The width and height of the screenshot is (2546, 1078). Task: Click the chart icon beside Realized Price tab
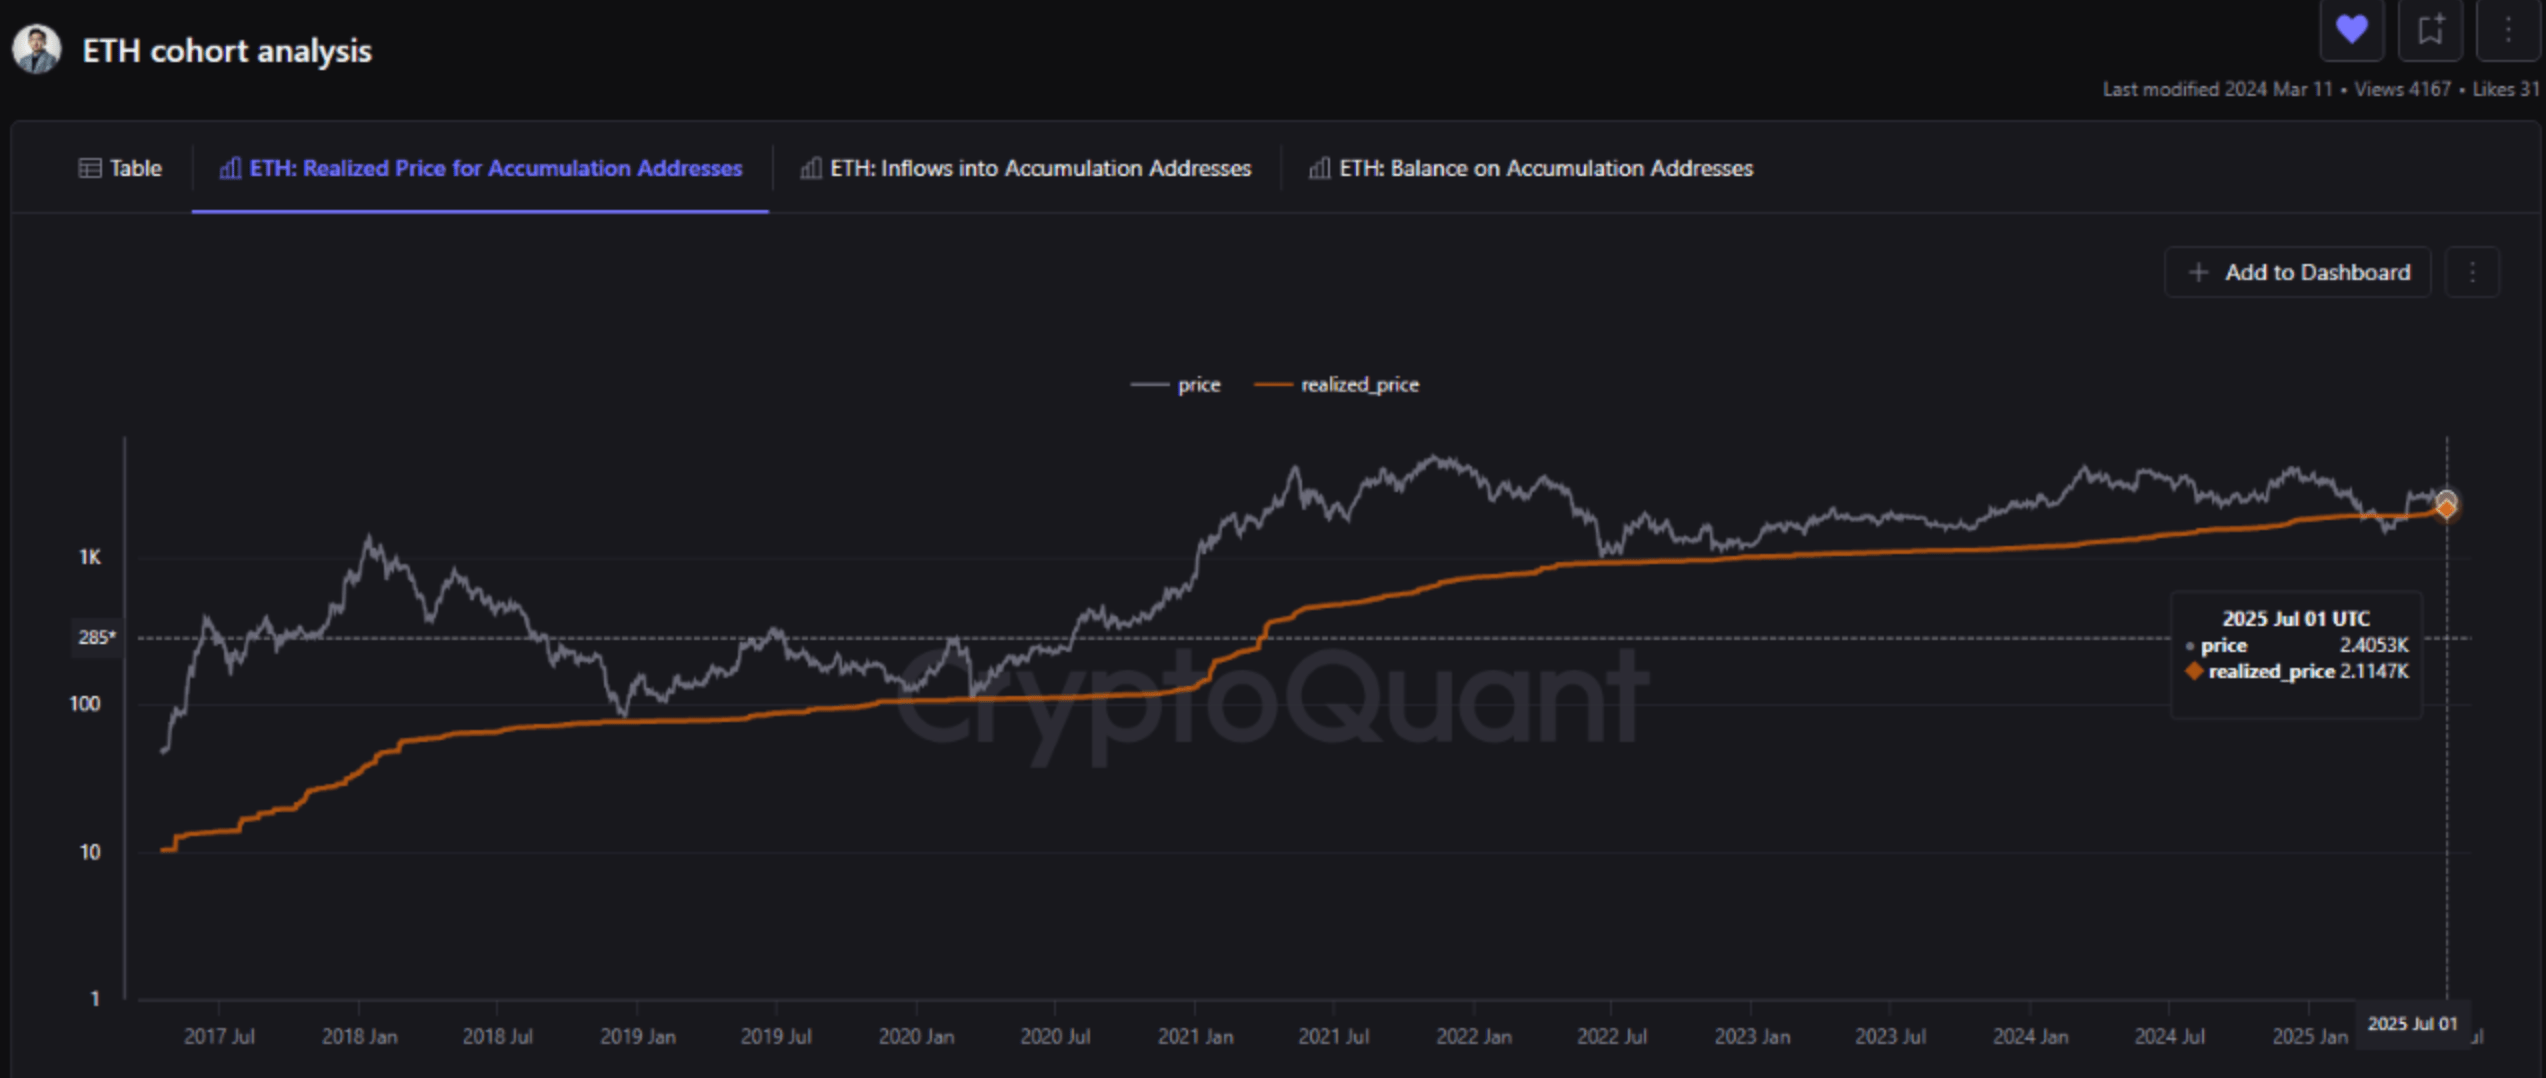(232, 168)
